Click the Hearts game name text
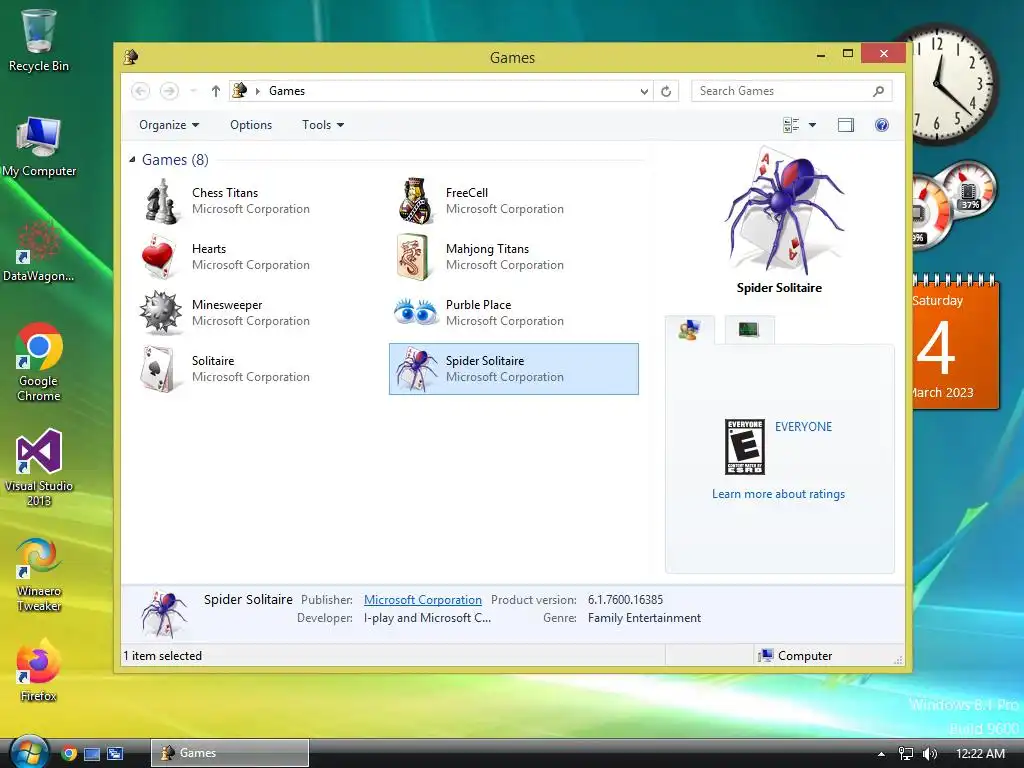This screenshot has width=1024, height=768. pyautogui.click(x=209, y=249)
